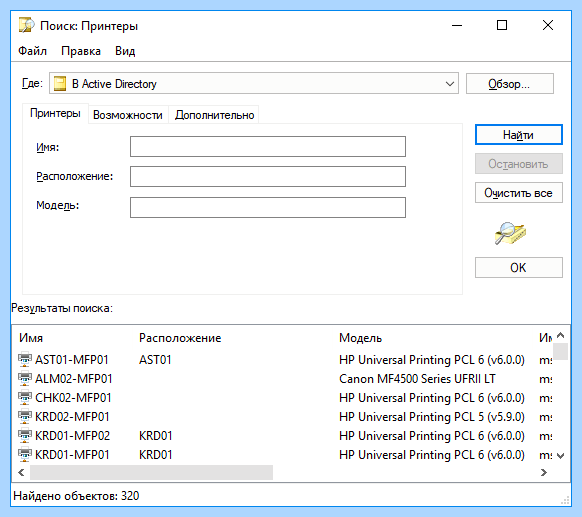Screen dimensions: 582x517
Task: Click the magnifier search animation icon
Action: pos(510,233)
